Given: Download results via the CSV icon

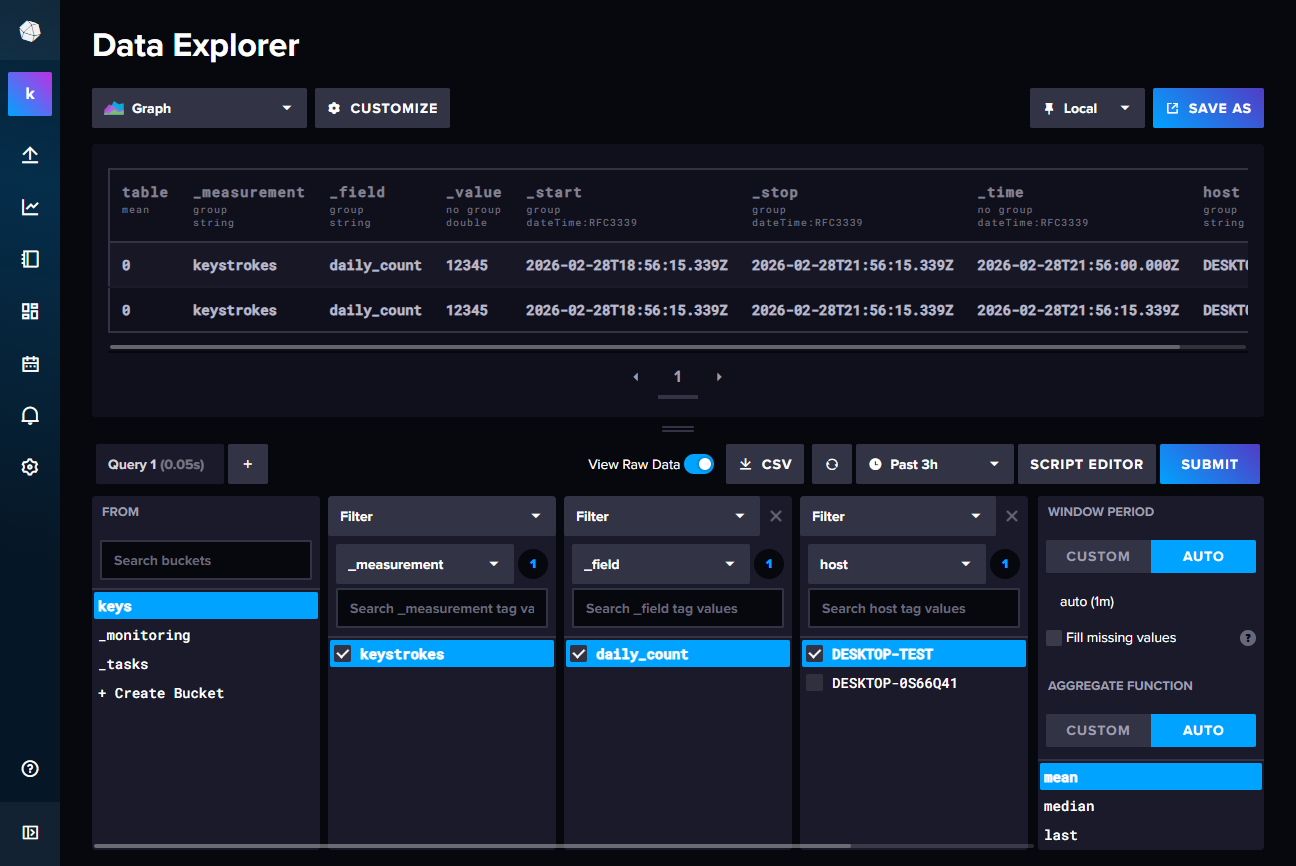Looking at the screenshot, I should pos(764,463).
